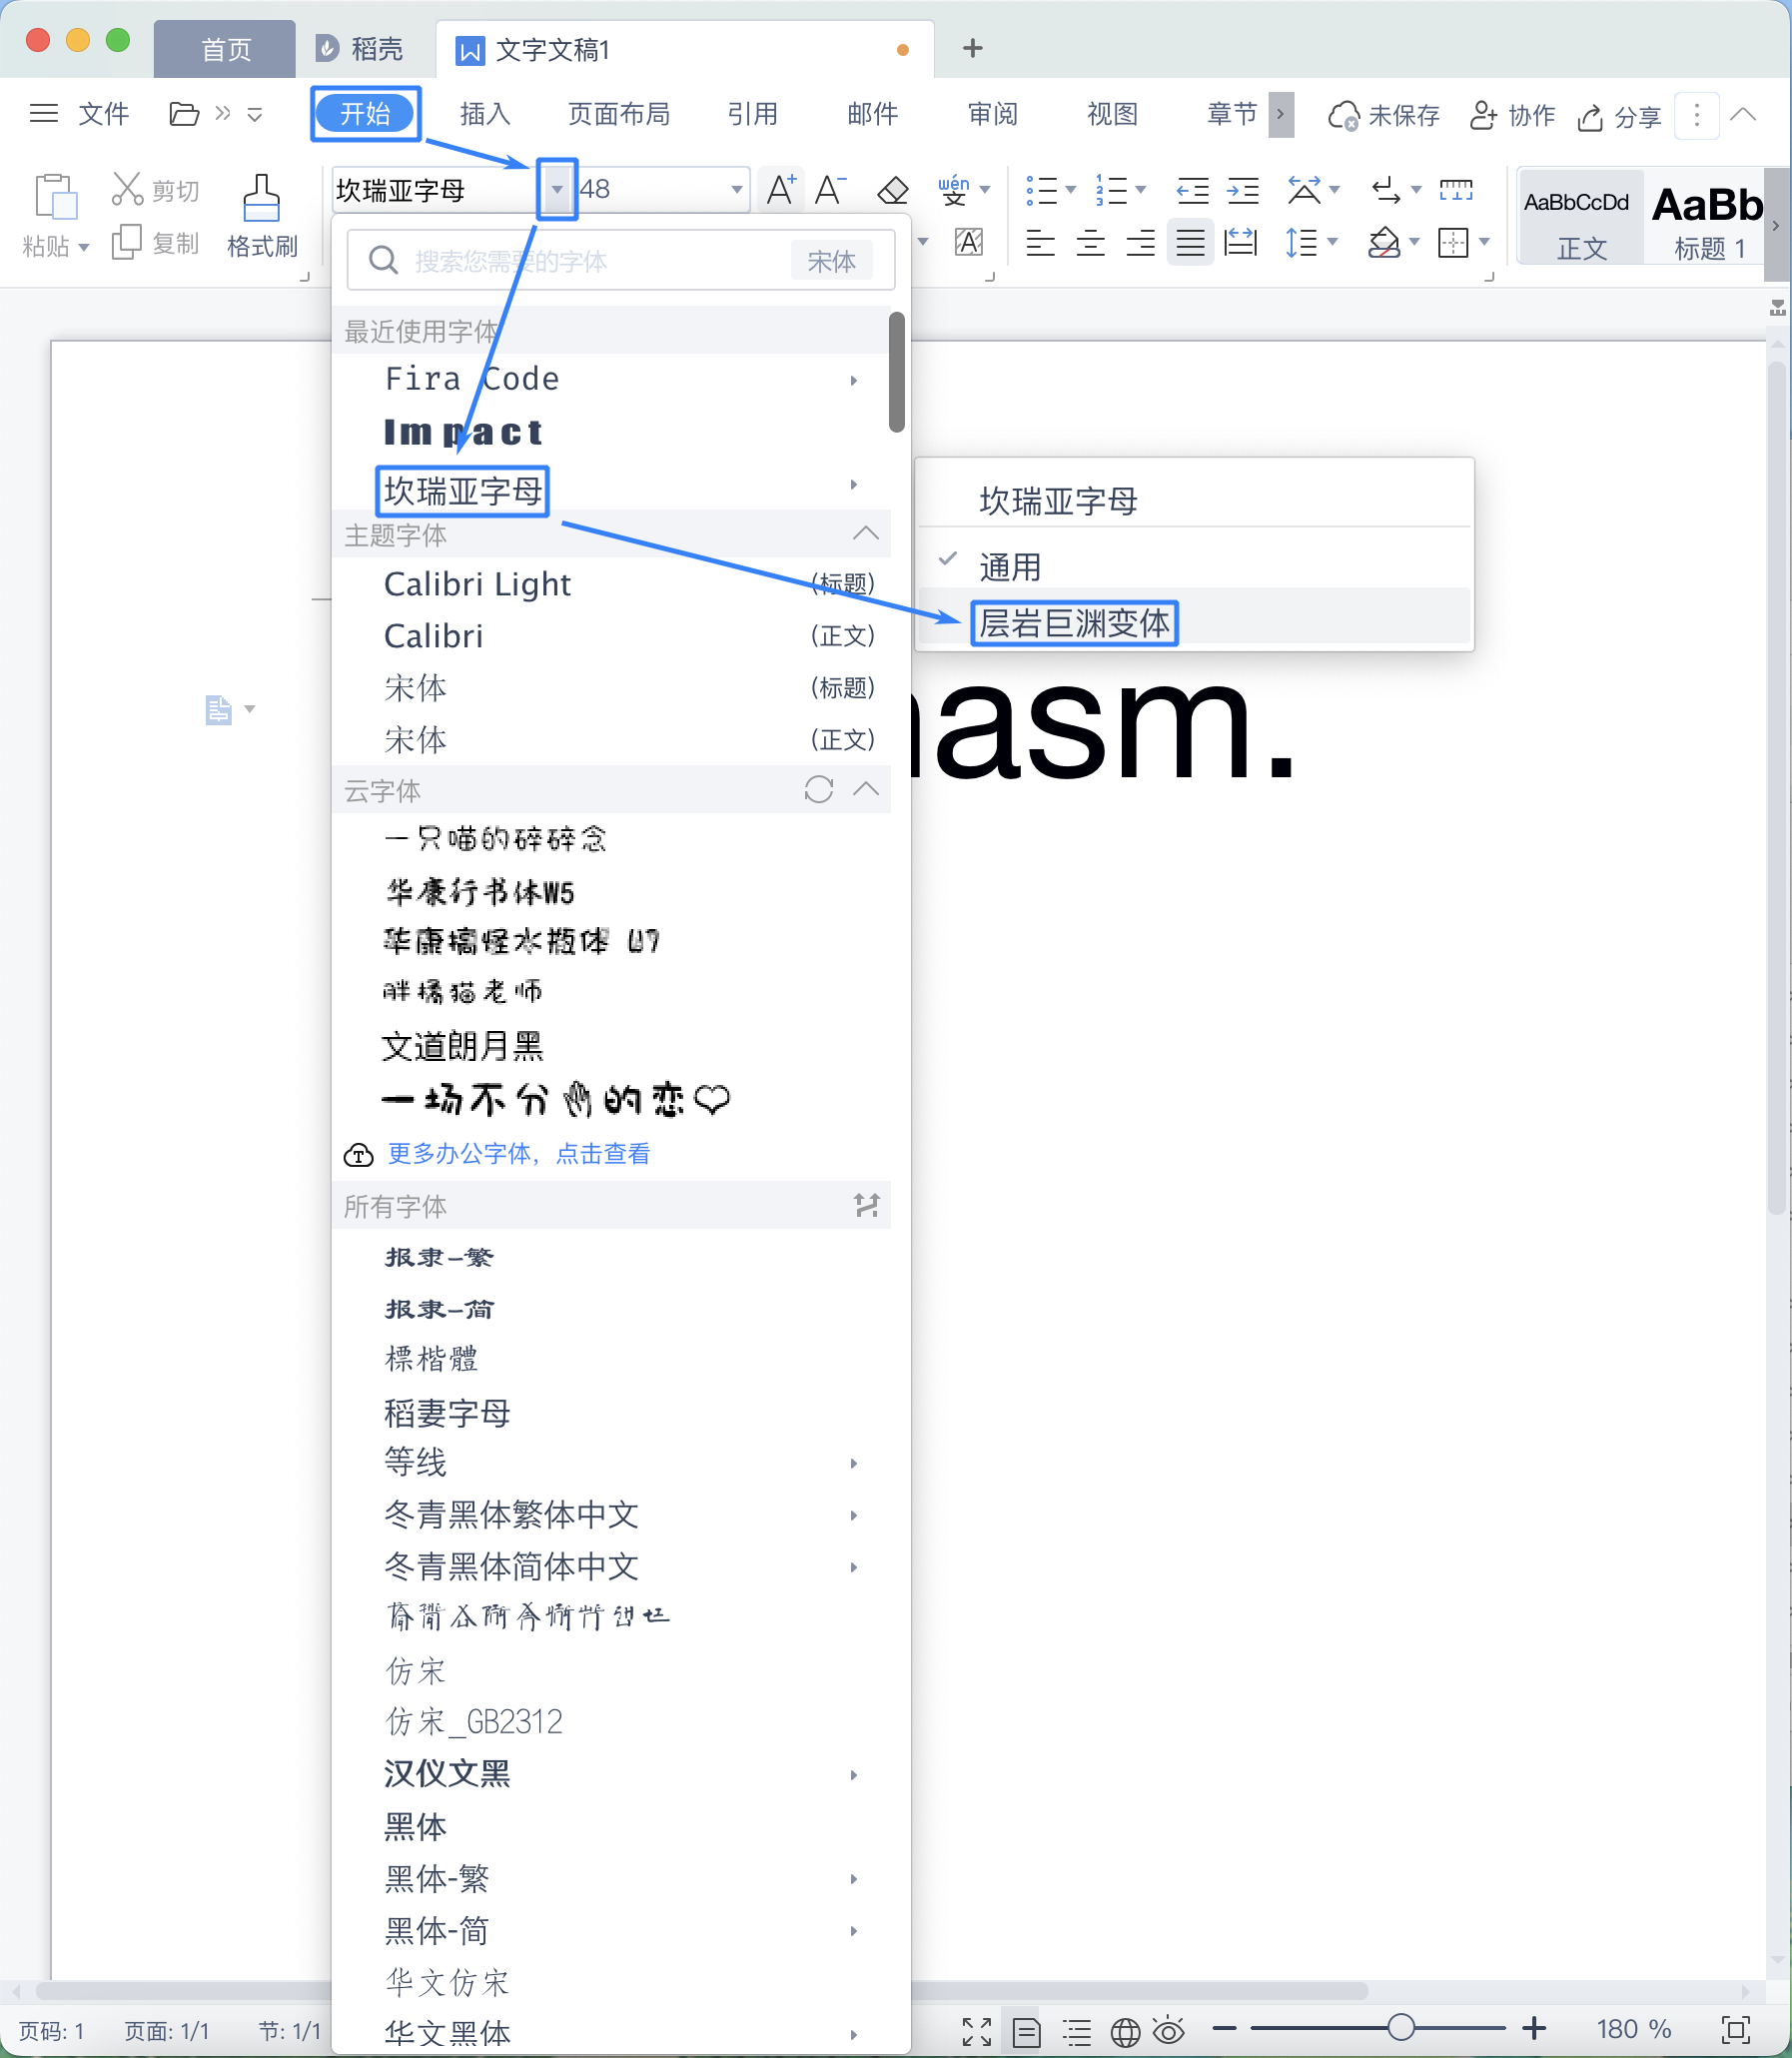Expand the 黑体-繁 font variants
The width and height of the screenshot is (1792, 2058).
coord(854,1879)
